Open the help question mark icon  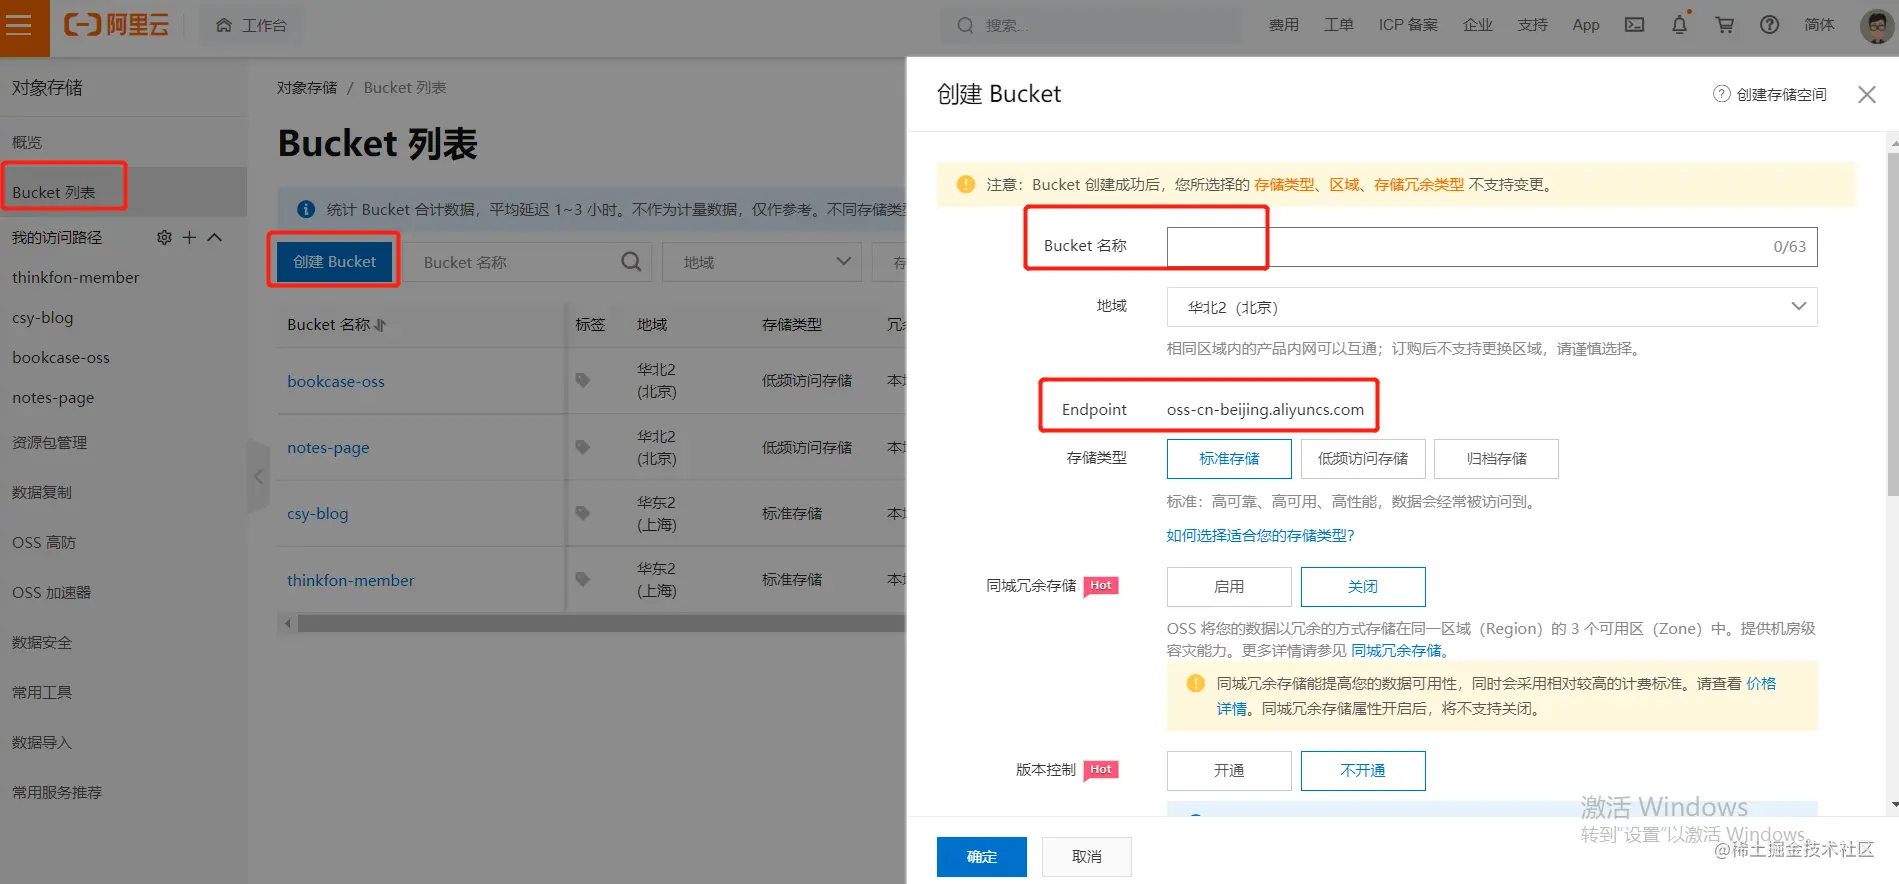coord(1769,25)
